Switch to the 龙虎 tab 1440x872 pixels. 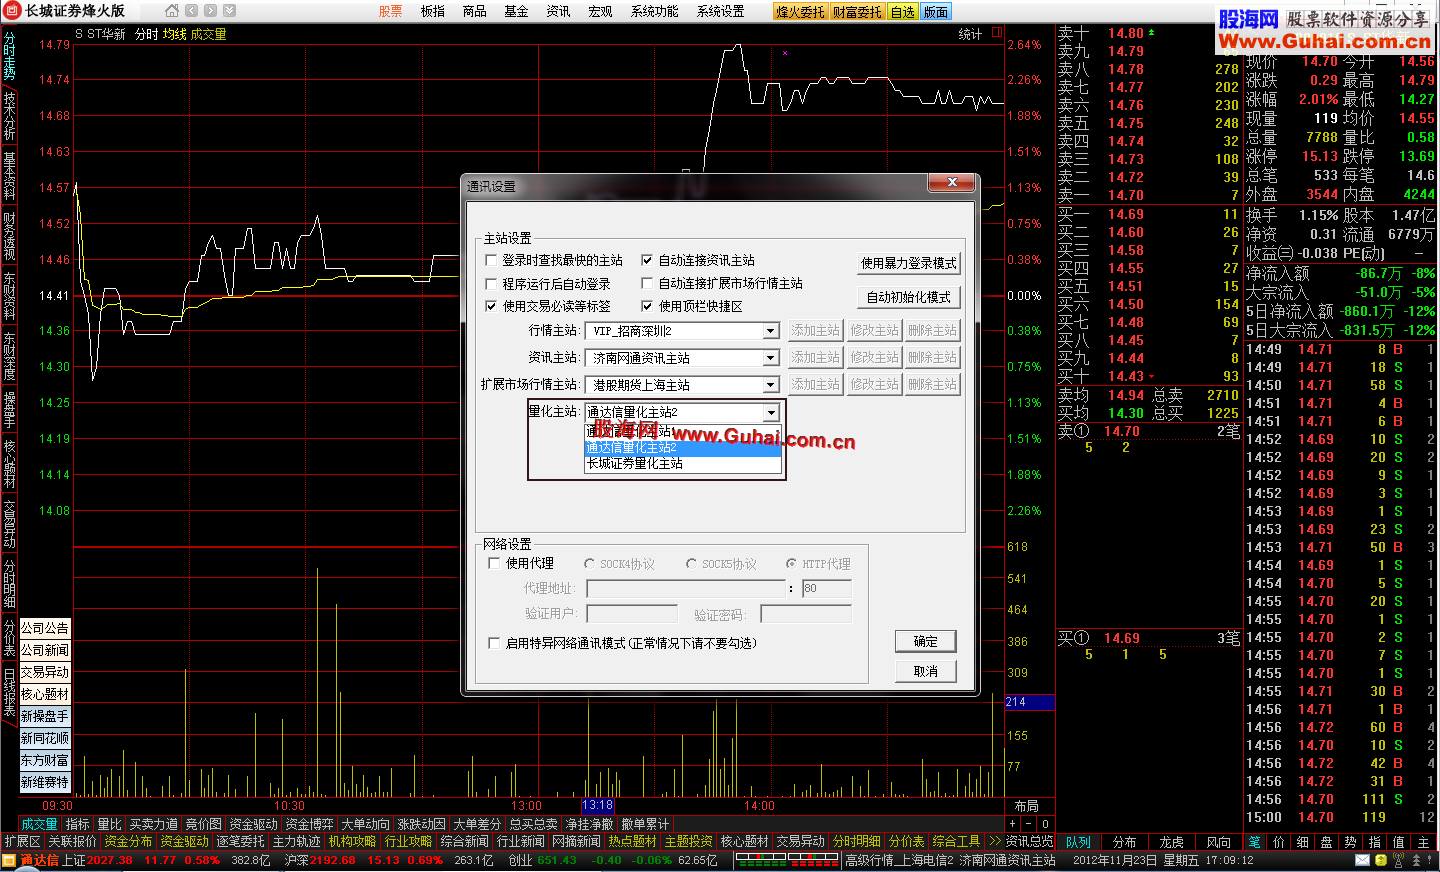click(x=1172, y=842)
